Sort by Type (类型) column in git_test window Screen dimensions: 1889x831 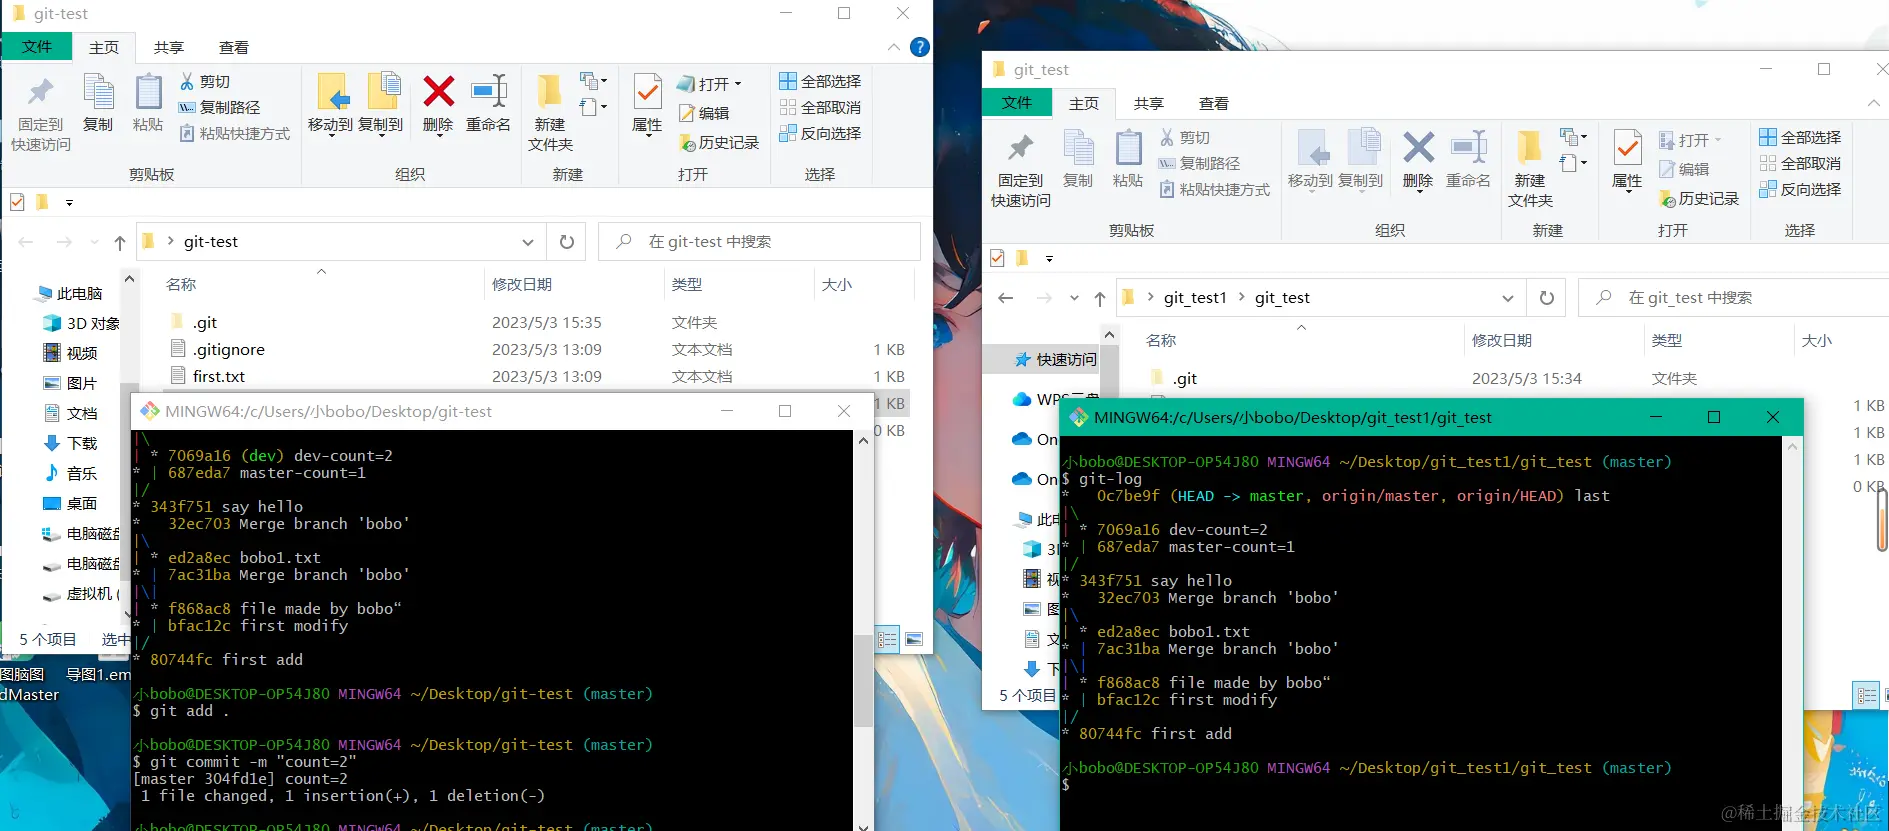pyautogui.click(x=1667, y=341)
